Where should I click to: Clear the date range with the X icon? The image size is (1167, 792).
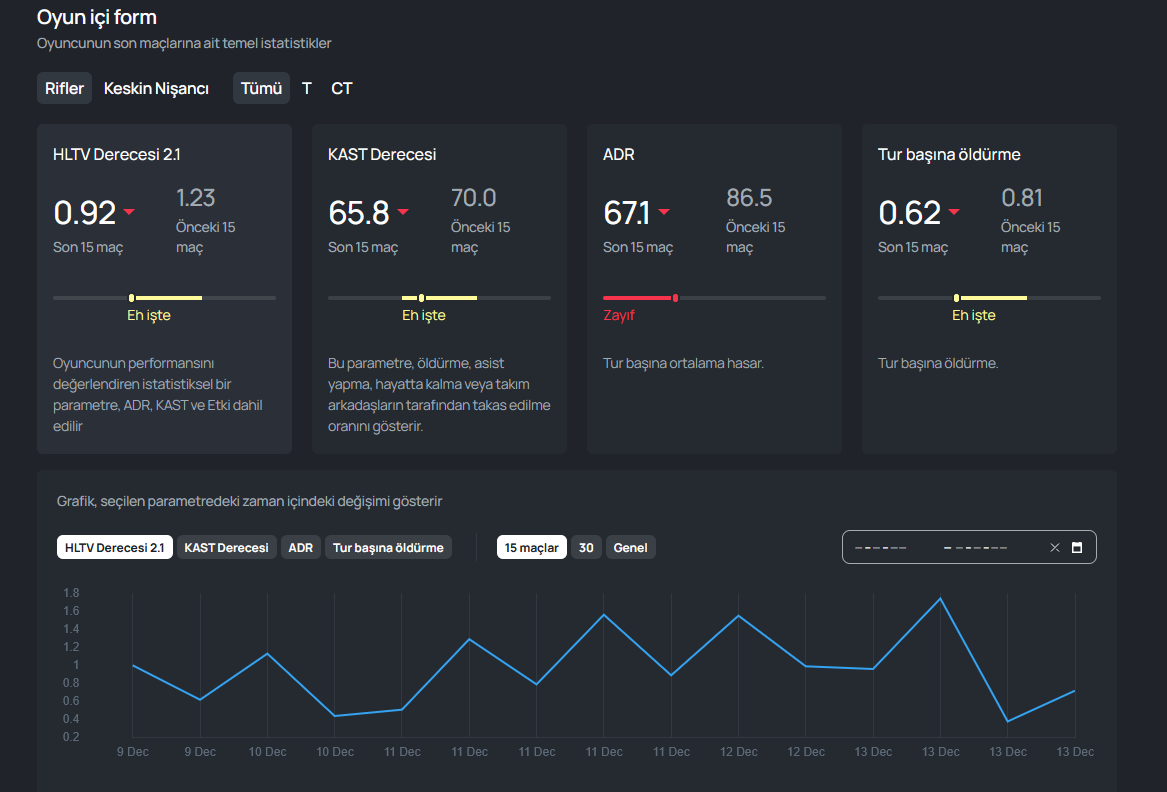coord(1055,547)
